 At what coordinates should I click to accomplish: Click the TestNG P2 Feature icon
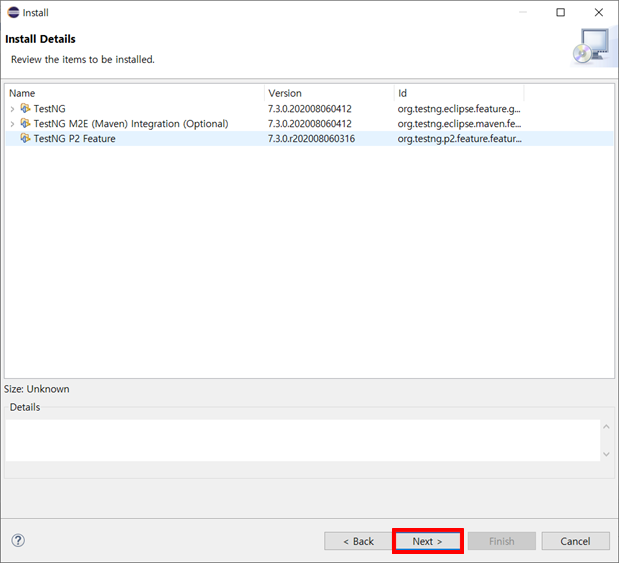pos(25,138)
